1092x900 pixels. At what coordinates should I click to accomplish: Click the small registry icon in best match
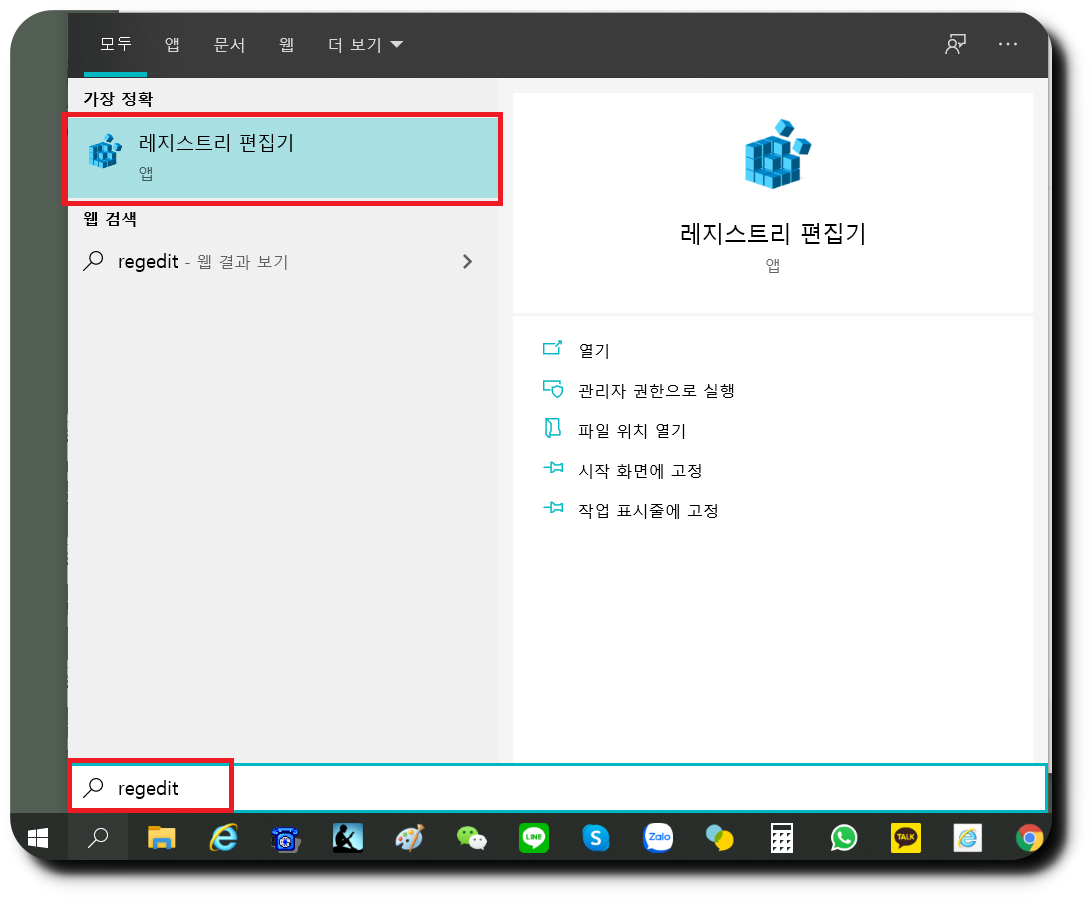click(x=105, y=150)
